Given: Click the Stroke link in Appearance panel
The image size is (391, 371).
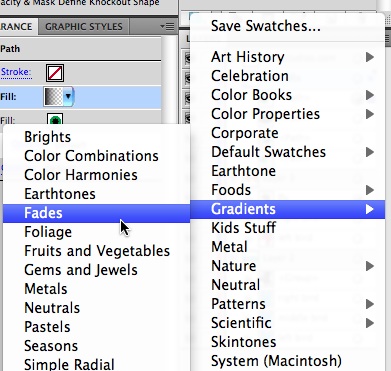Looking at the screenshot, I should [16, 72].
